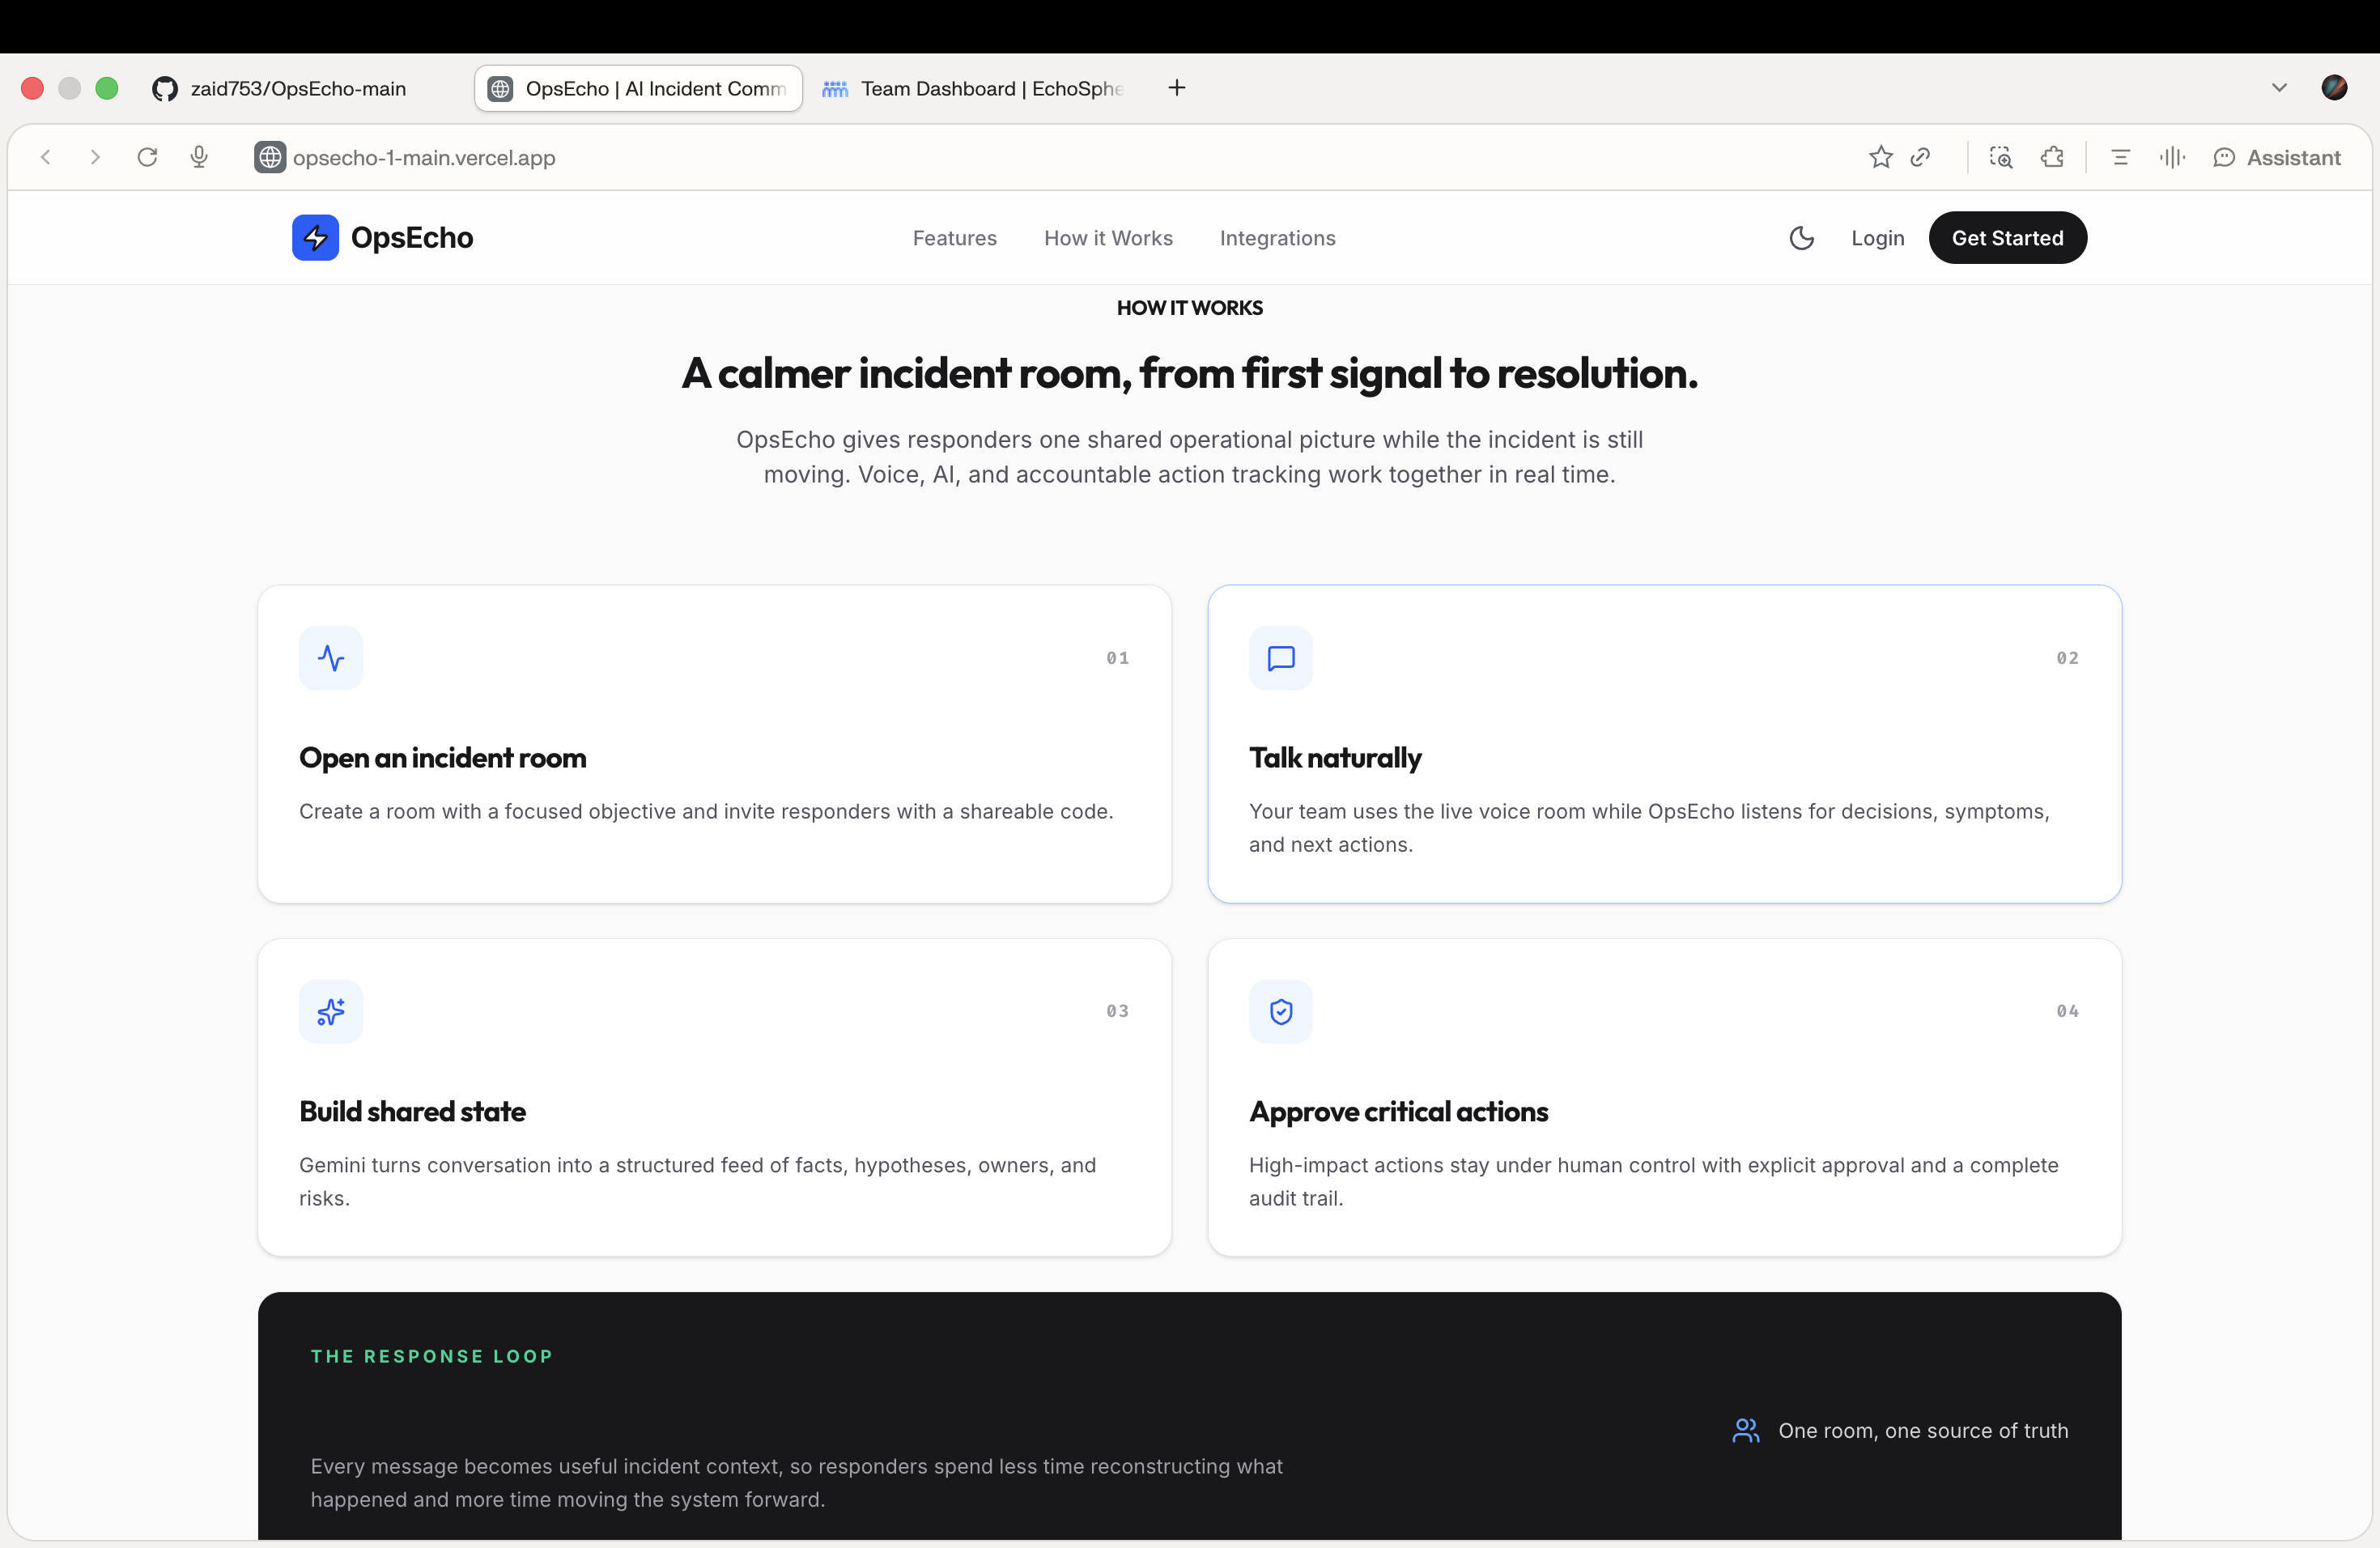Click the One room, one source of truth text
Screen dimensions: 2380x1548
click(x=1923, y=1431)
